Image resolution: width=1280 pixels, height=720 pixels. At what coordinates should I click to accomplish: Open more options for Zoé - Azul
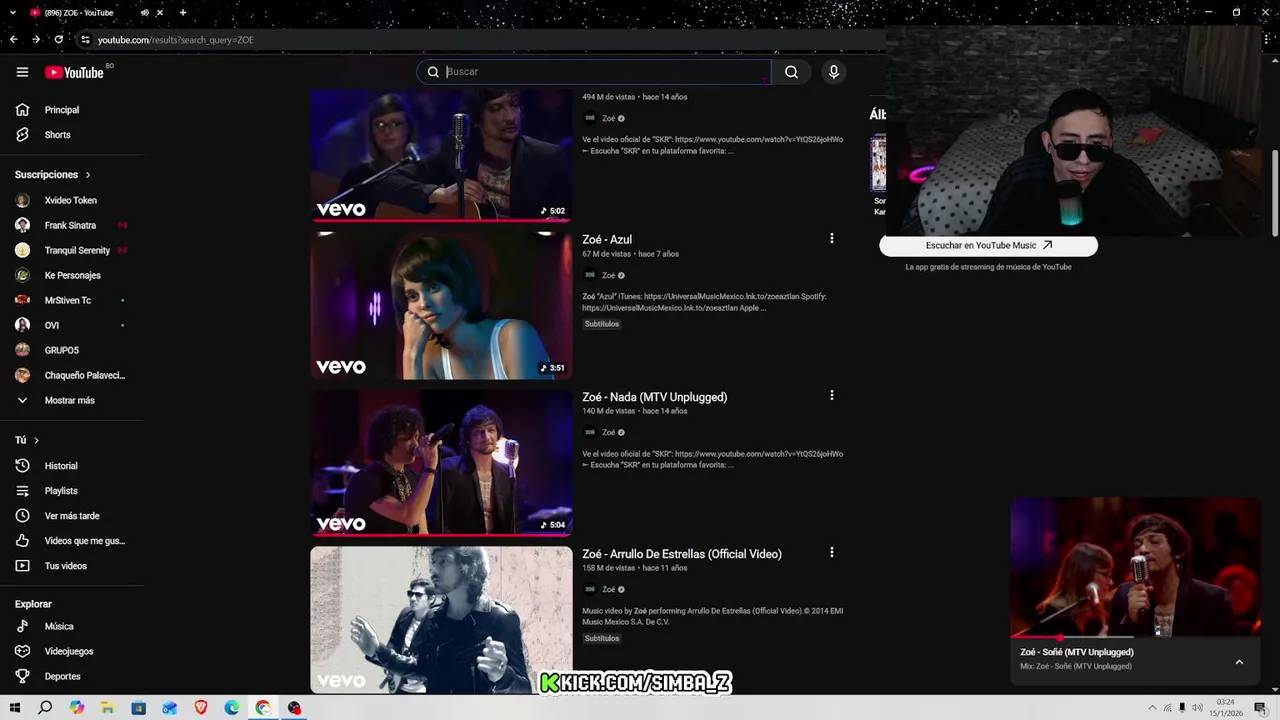pos(831,238)
